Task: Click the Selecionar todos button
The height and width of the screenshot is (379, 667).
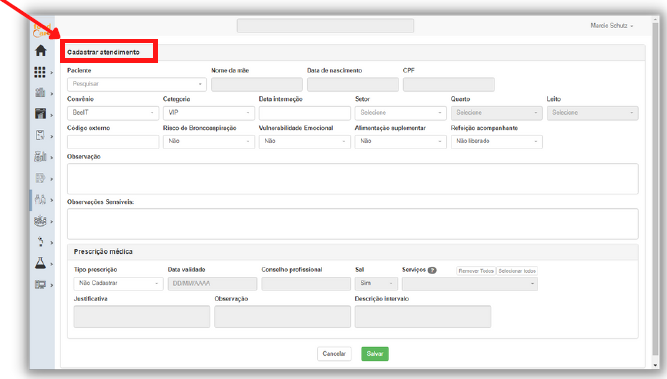Action: (x=517, y=271)
